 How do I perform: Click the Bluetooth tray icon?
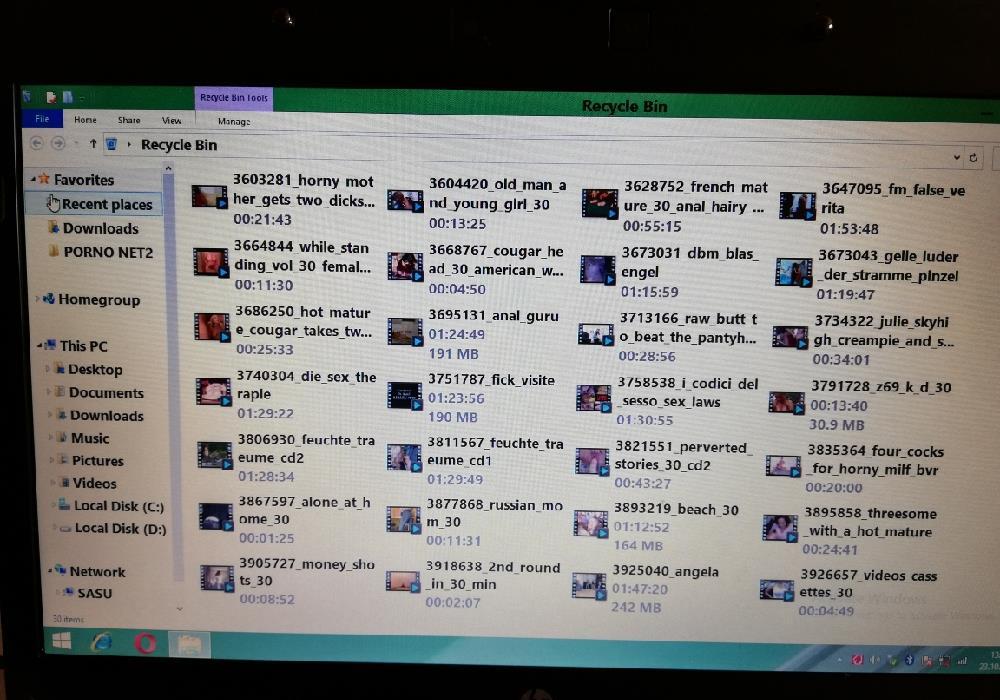click(910, 660)
